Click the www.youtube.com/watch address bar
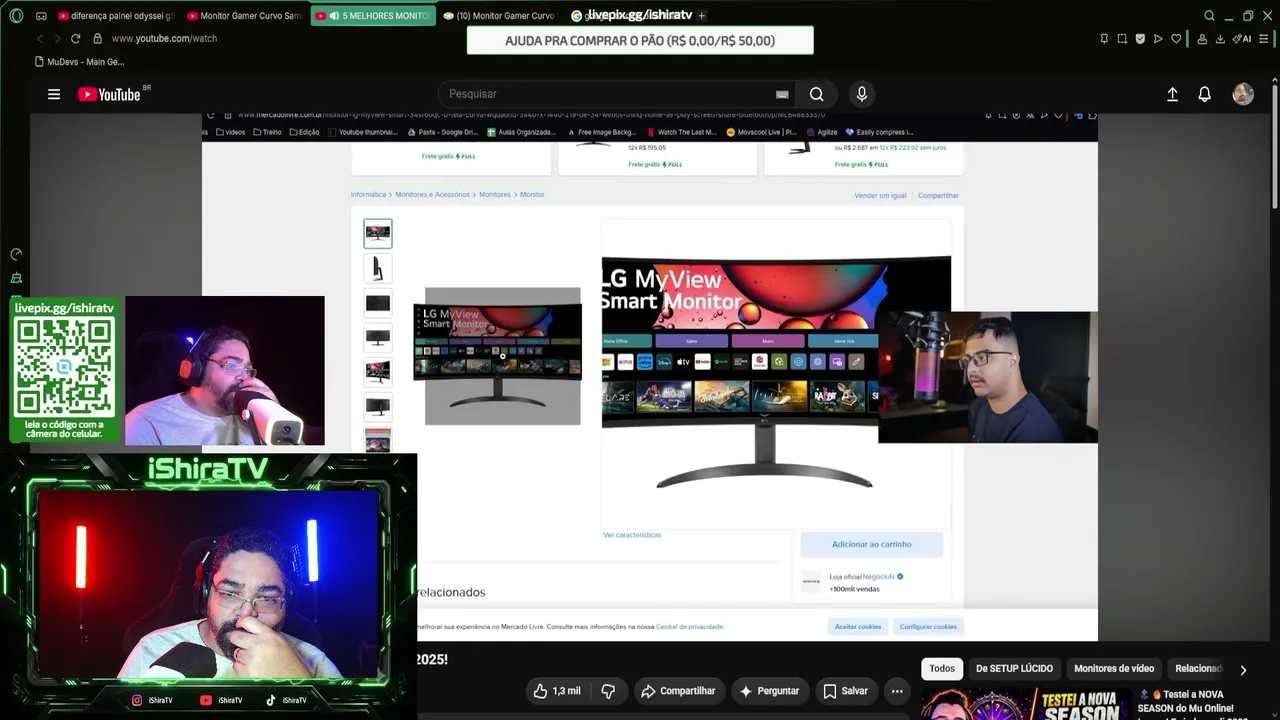This screenshot has height=720, width=1280. pos(164,38)
